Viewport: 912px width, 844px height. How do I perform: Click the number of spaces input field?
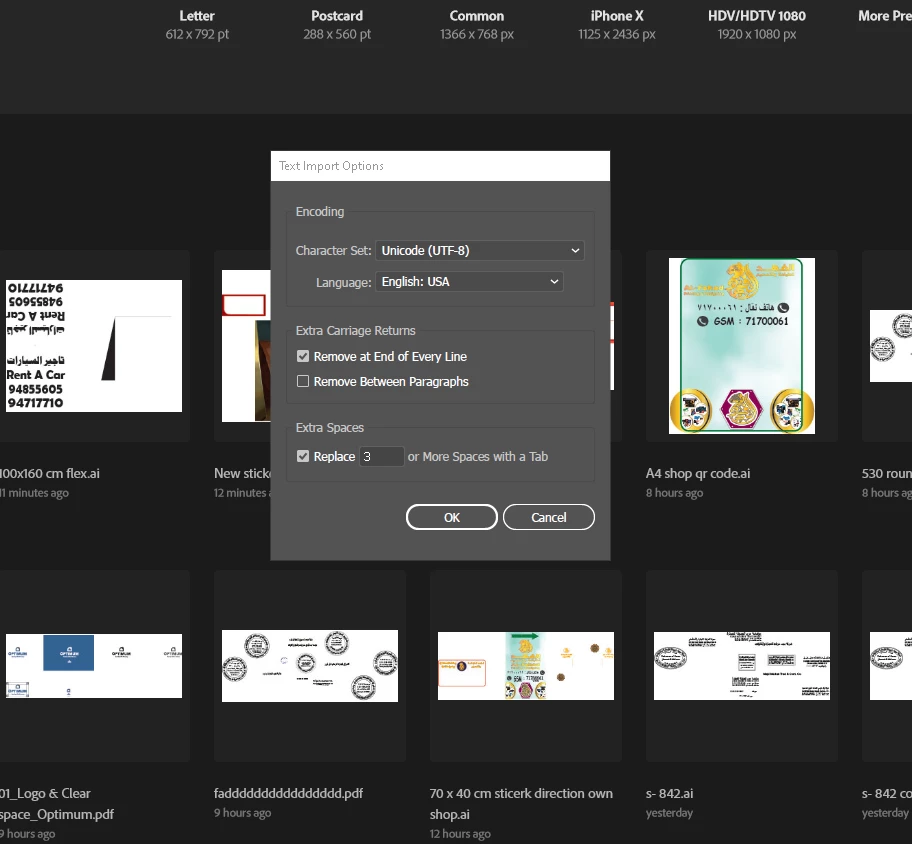[x=382, y=457]
